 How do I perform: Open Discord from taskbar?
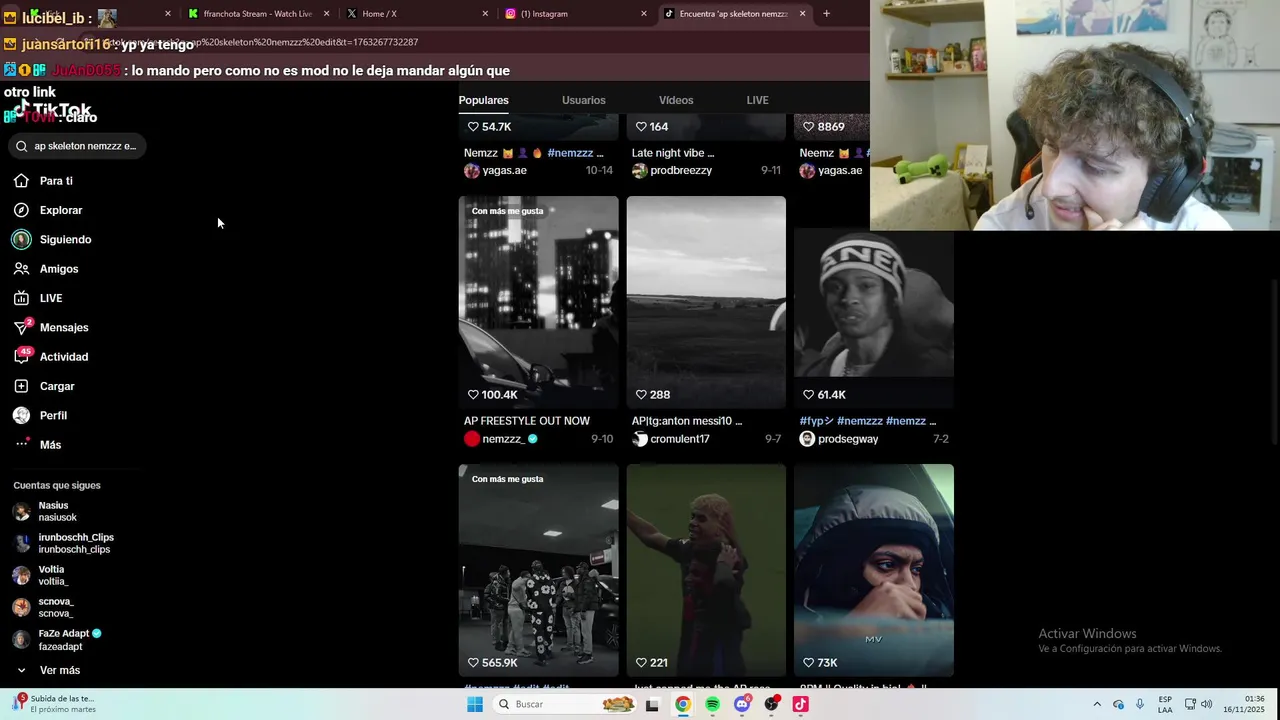coord(742,704)
